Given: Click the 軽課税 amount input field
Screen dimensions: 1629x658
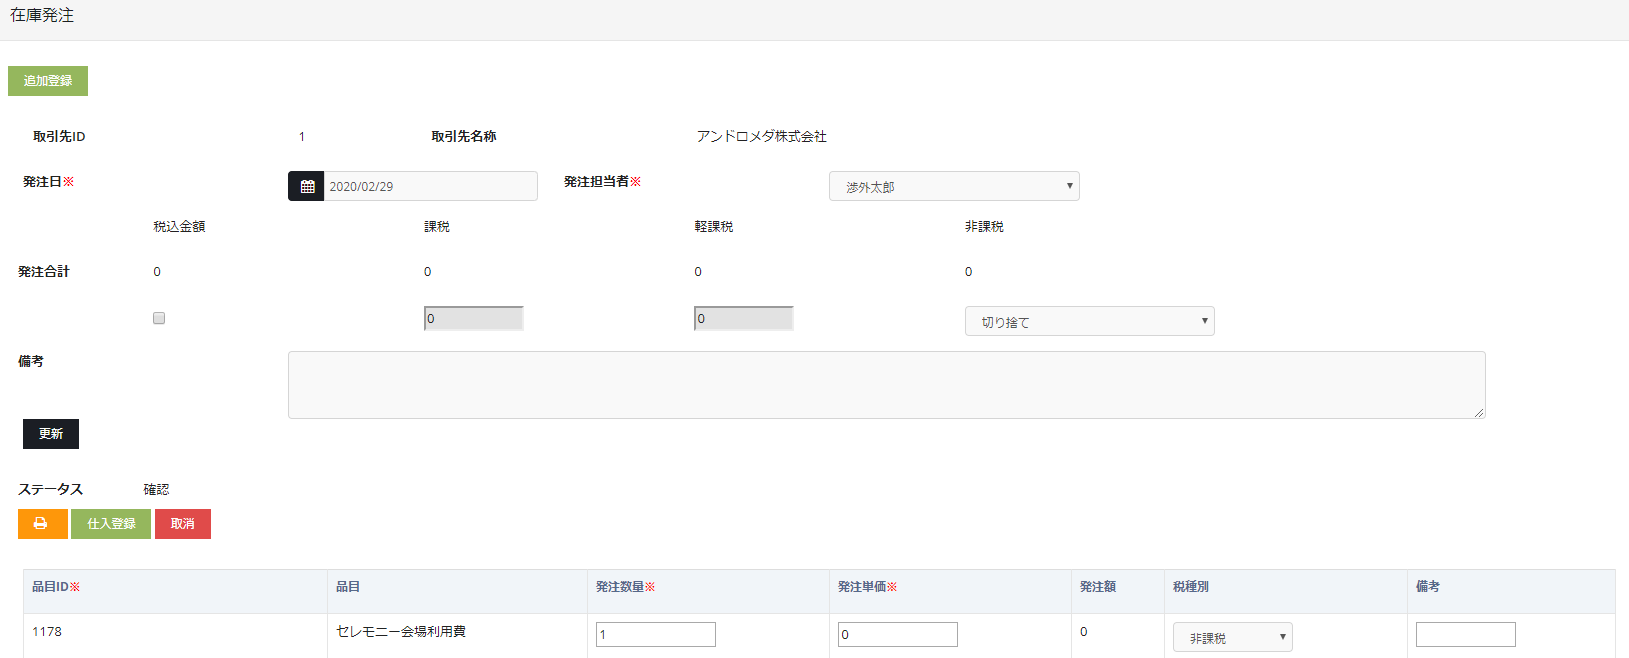Looking at the screenshot, I should pos(743,318).
